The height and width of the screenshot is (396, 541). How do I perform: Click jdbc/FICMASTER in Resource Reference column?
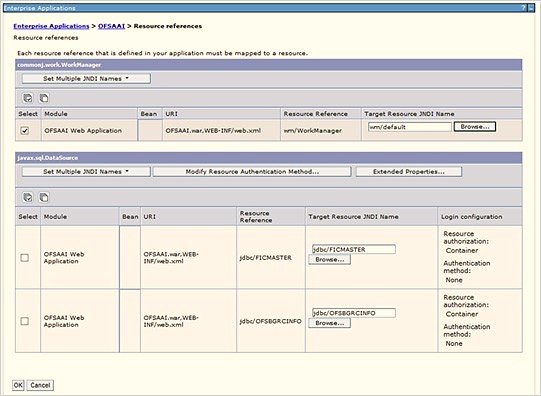266,258
